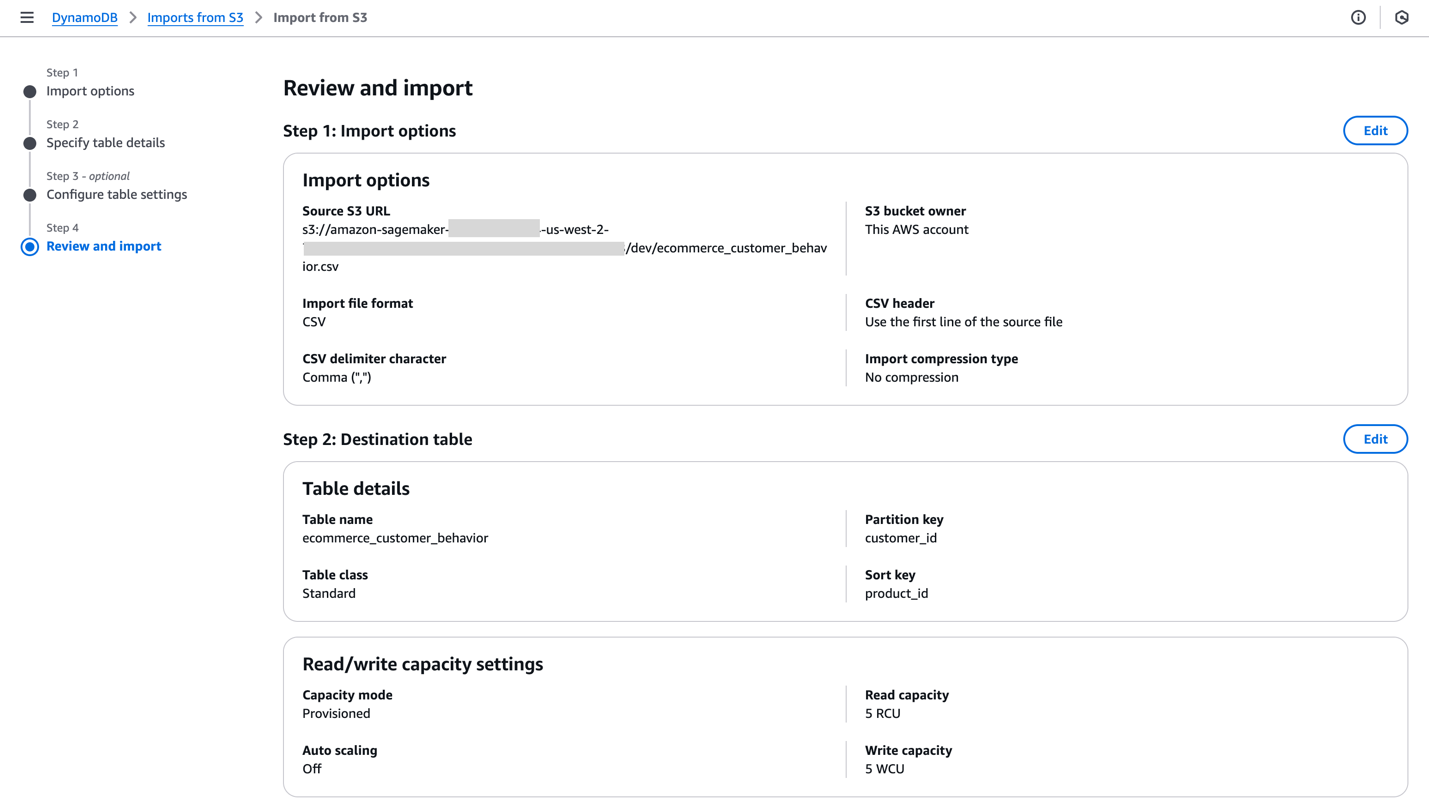This screenshot has width=1429, height=805.
Task: Click the Step 1 wizard circle indicator
Action: click(30, 92)
